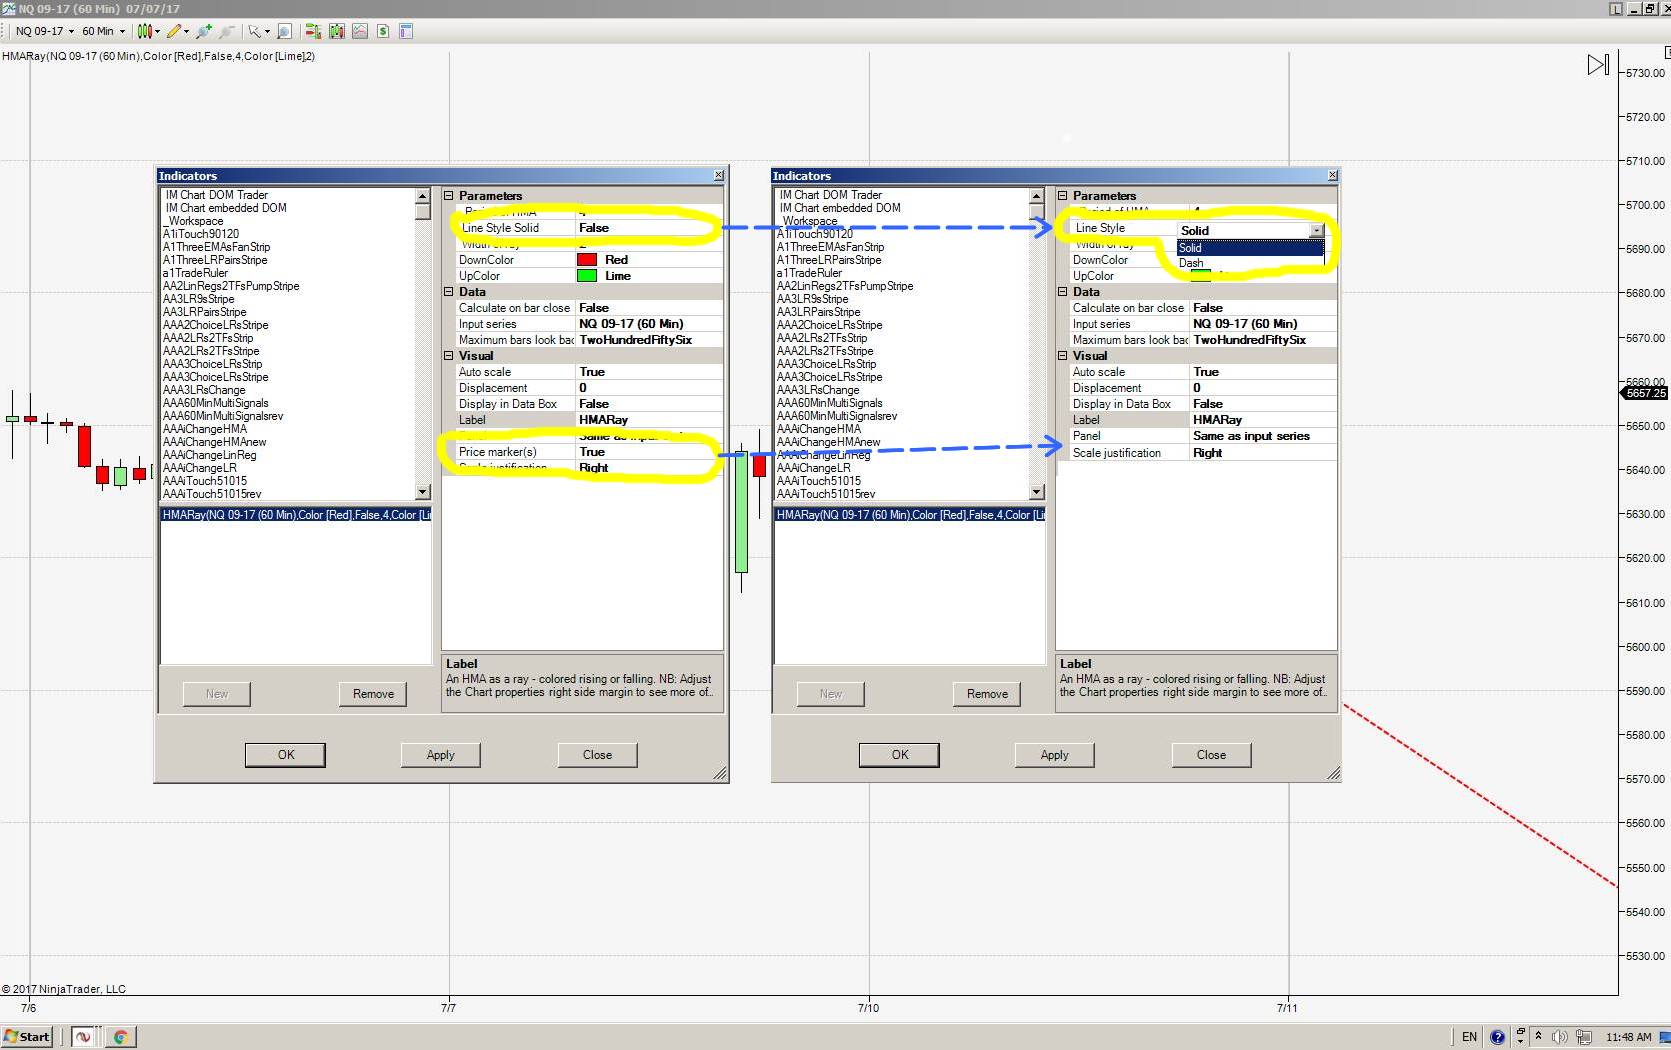
Task: Click the 5657.25 price marker on axis
Action: [x=1645, y=393]
